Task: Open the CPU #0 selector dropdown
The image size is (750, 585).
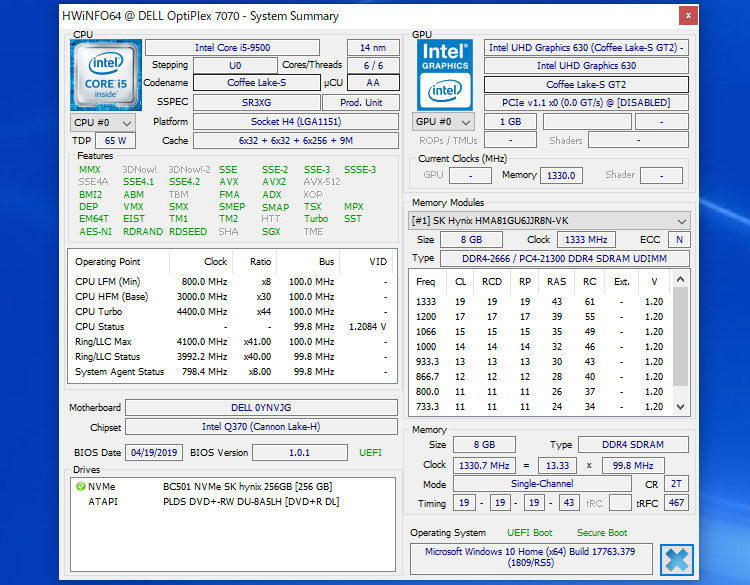Action: point(103,122)
